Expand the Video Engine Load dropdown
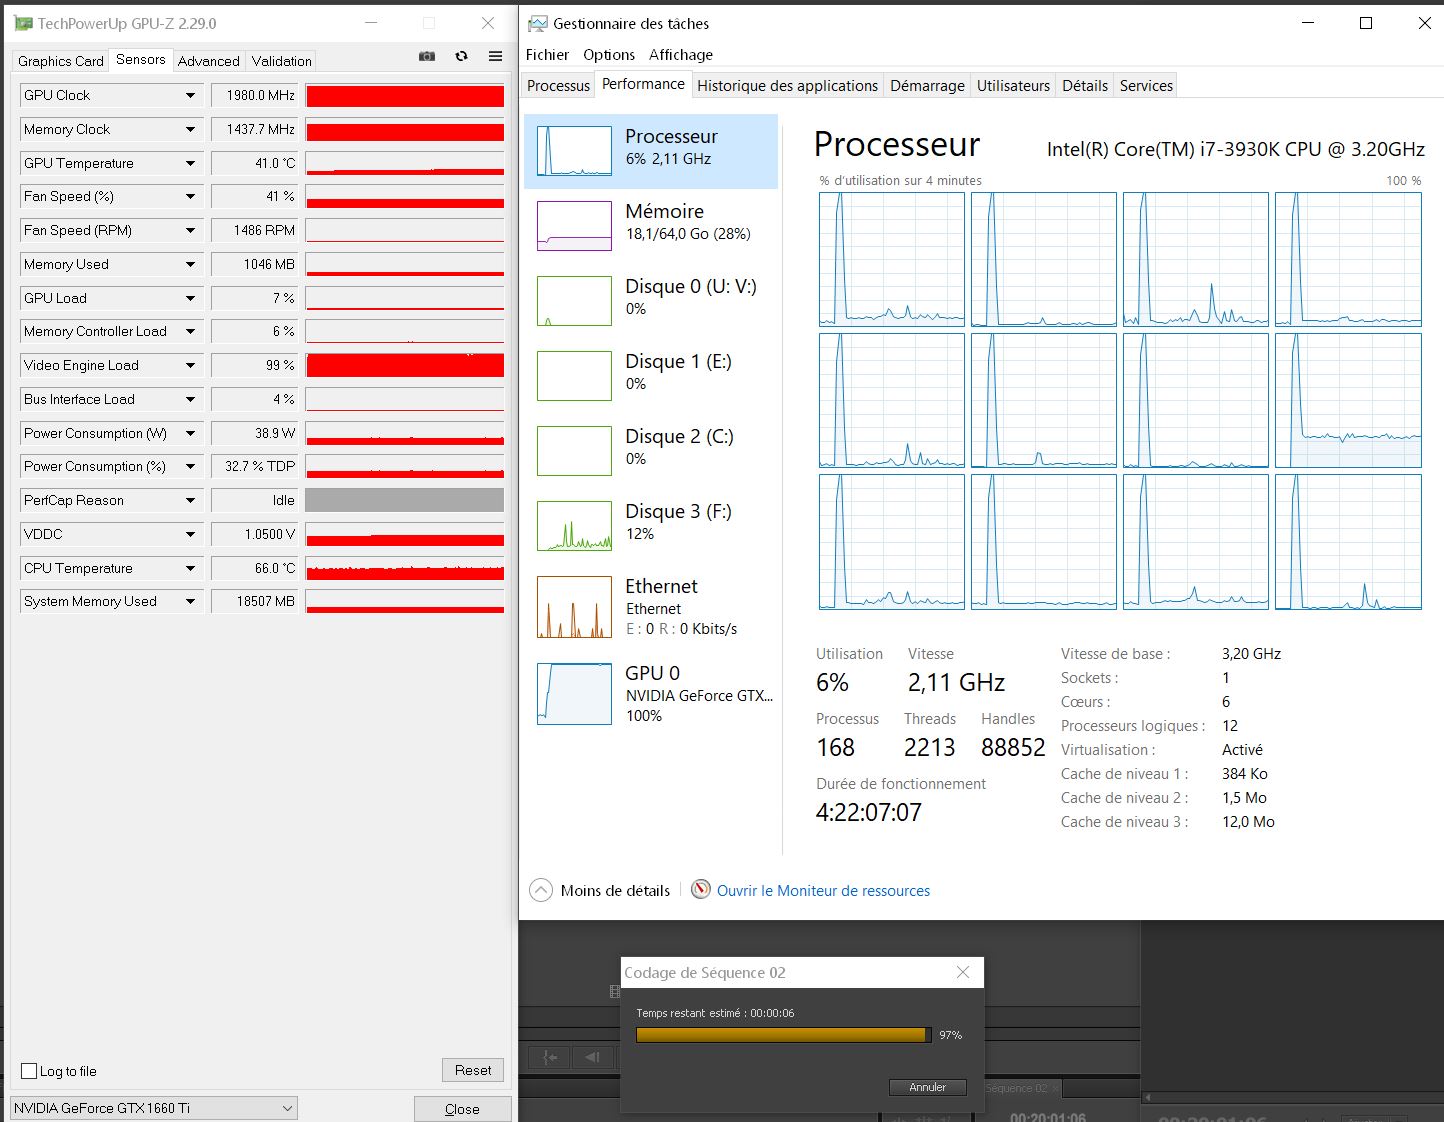1444x1122 pixels. [190, 366]
